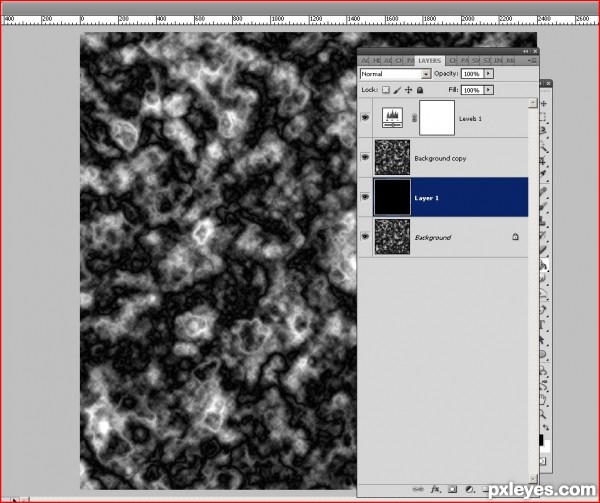Viewport: 600px width, 503px height.
Task: Switch to the HI (History) tab
Action: 377,61
